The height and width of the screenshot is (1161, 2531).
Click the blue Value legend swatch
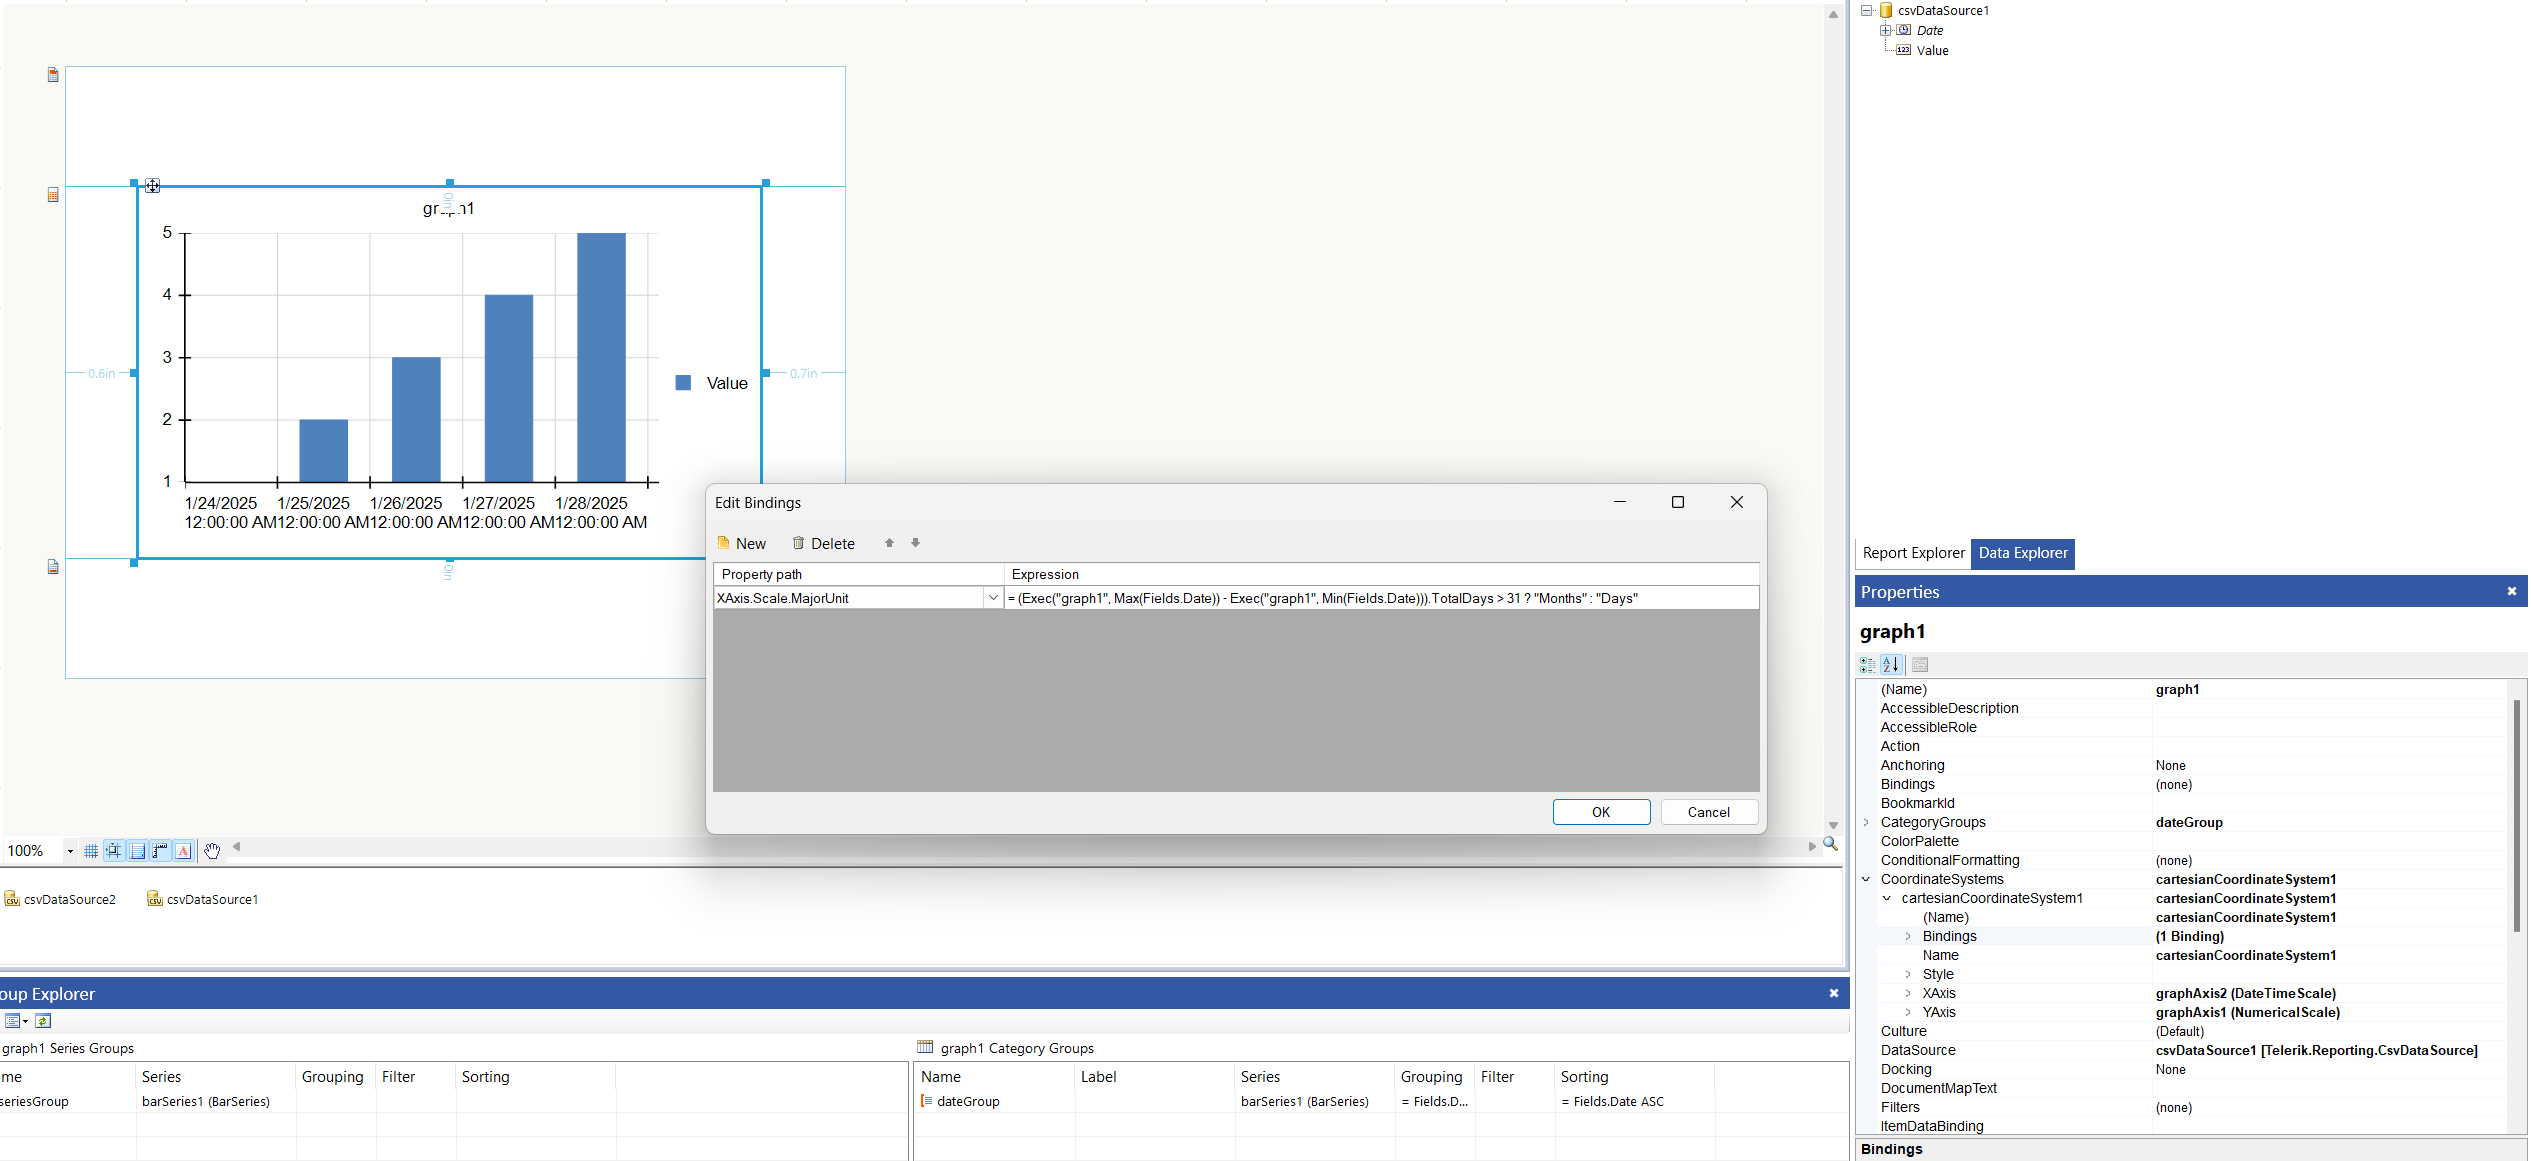[x=683, y=383]
